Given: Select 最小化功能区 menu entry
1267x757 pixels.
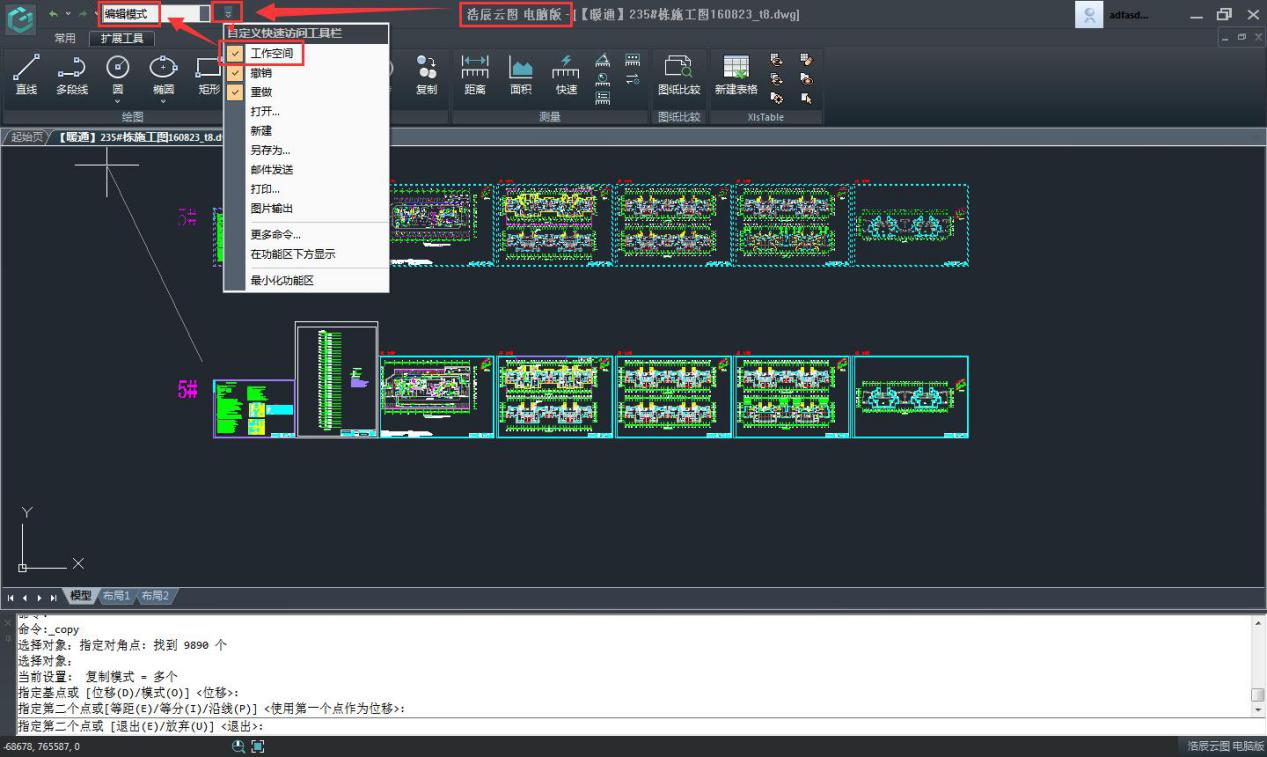Looking at the screenshot, I should pos(306,281).
